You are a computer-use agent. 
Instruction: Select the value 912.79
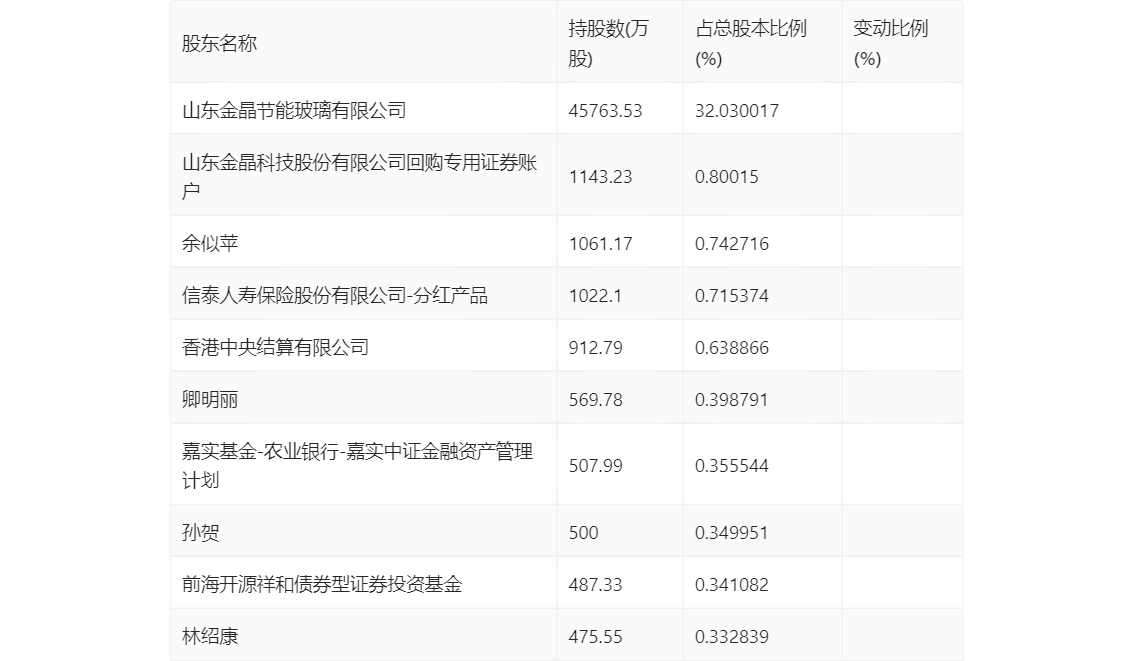[x=595, y=348]
